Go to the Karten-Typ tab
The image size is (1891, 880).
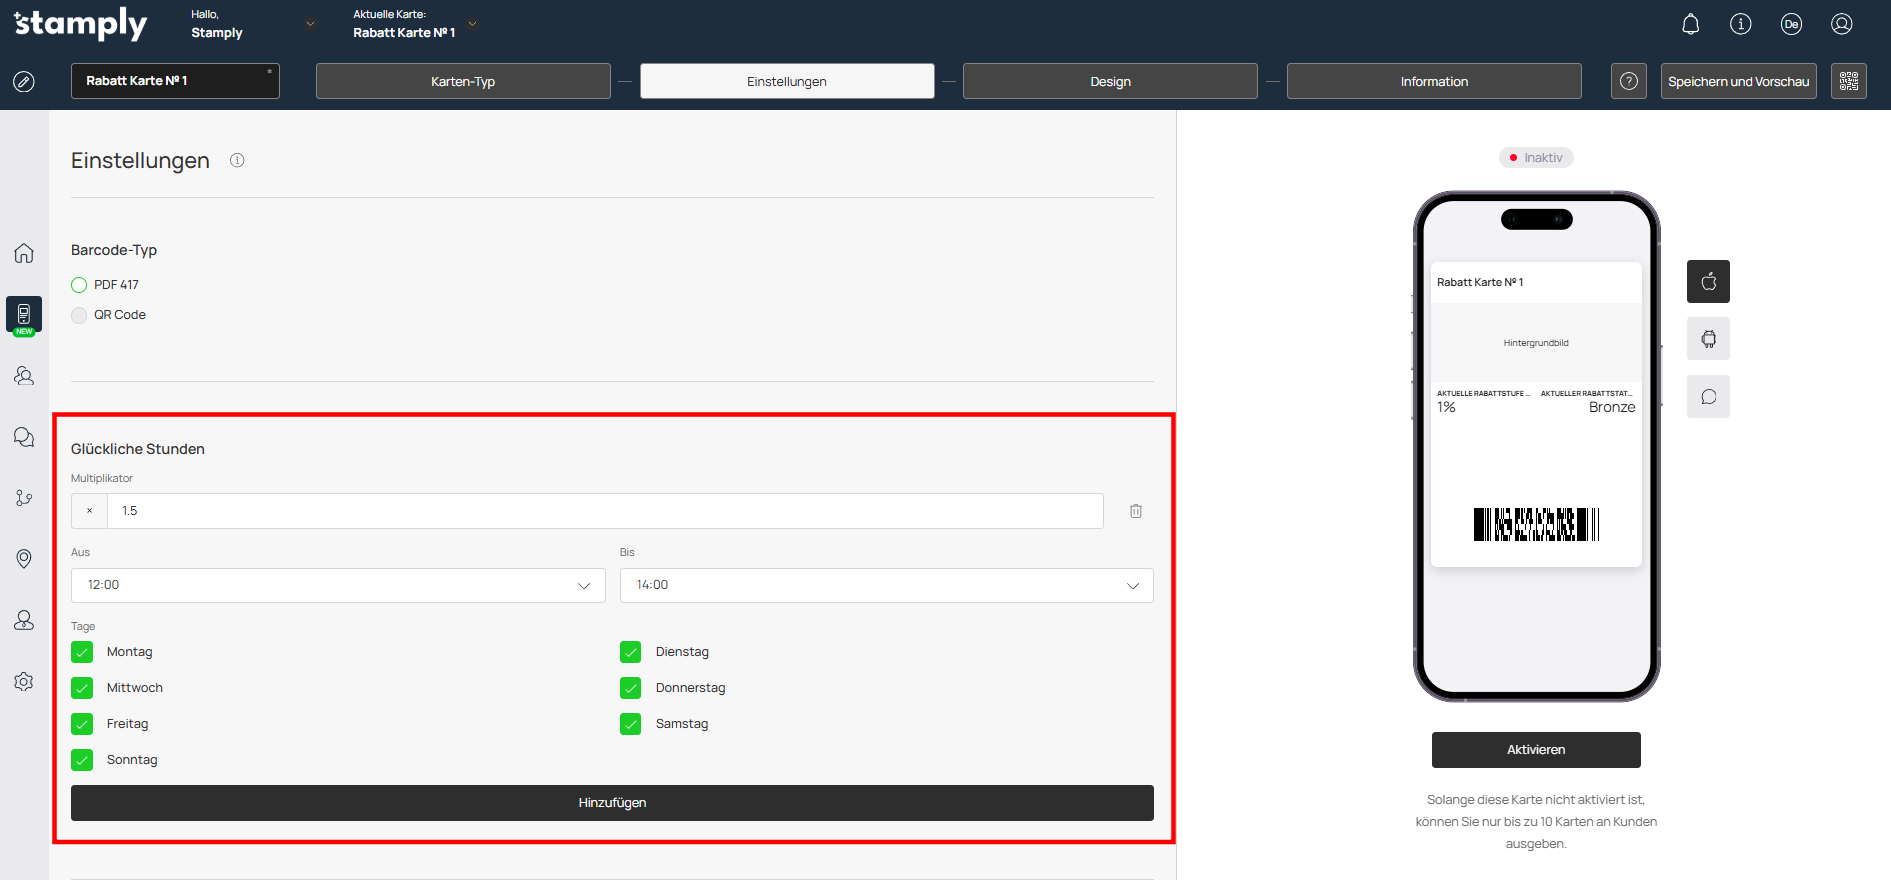[x=462, y=81]
